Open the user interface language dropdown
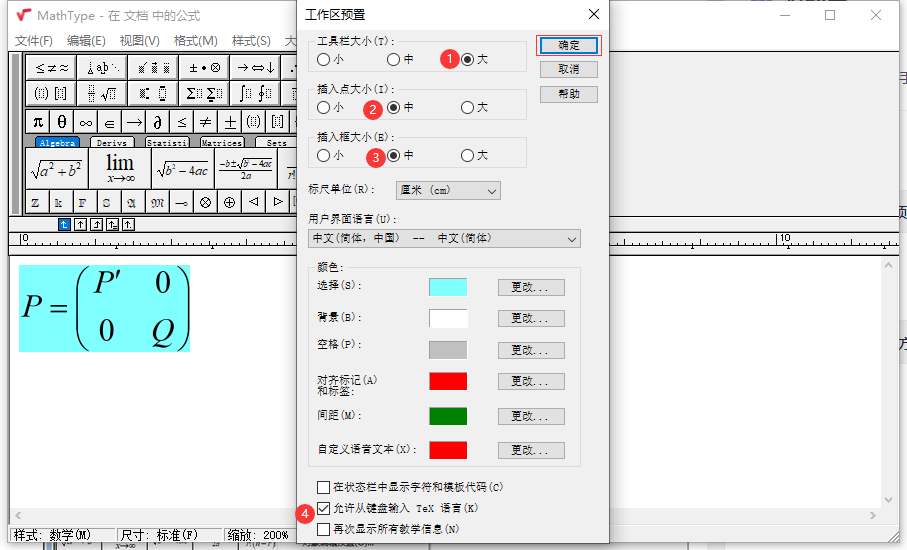 click(x=444, y=238)
